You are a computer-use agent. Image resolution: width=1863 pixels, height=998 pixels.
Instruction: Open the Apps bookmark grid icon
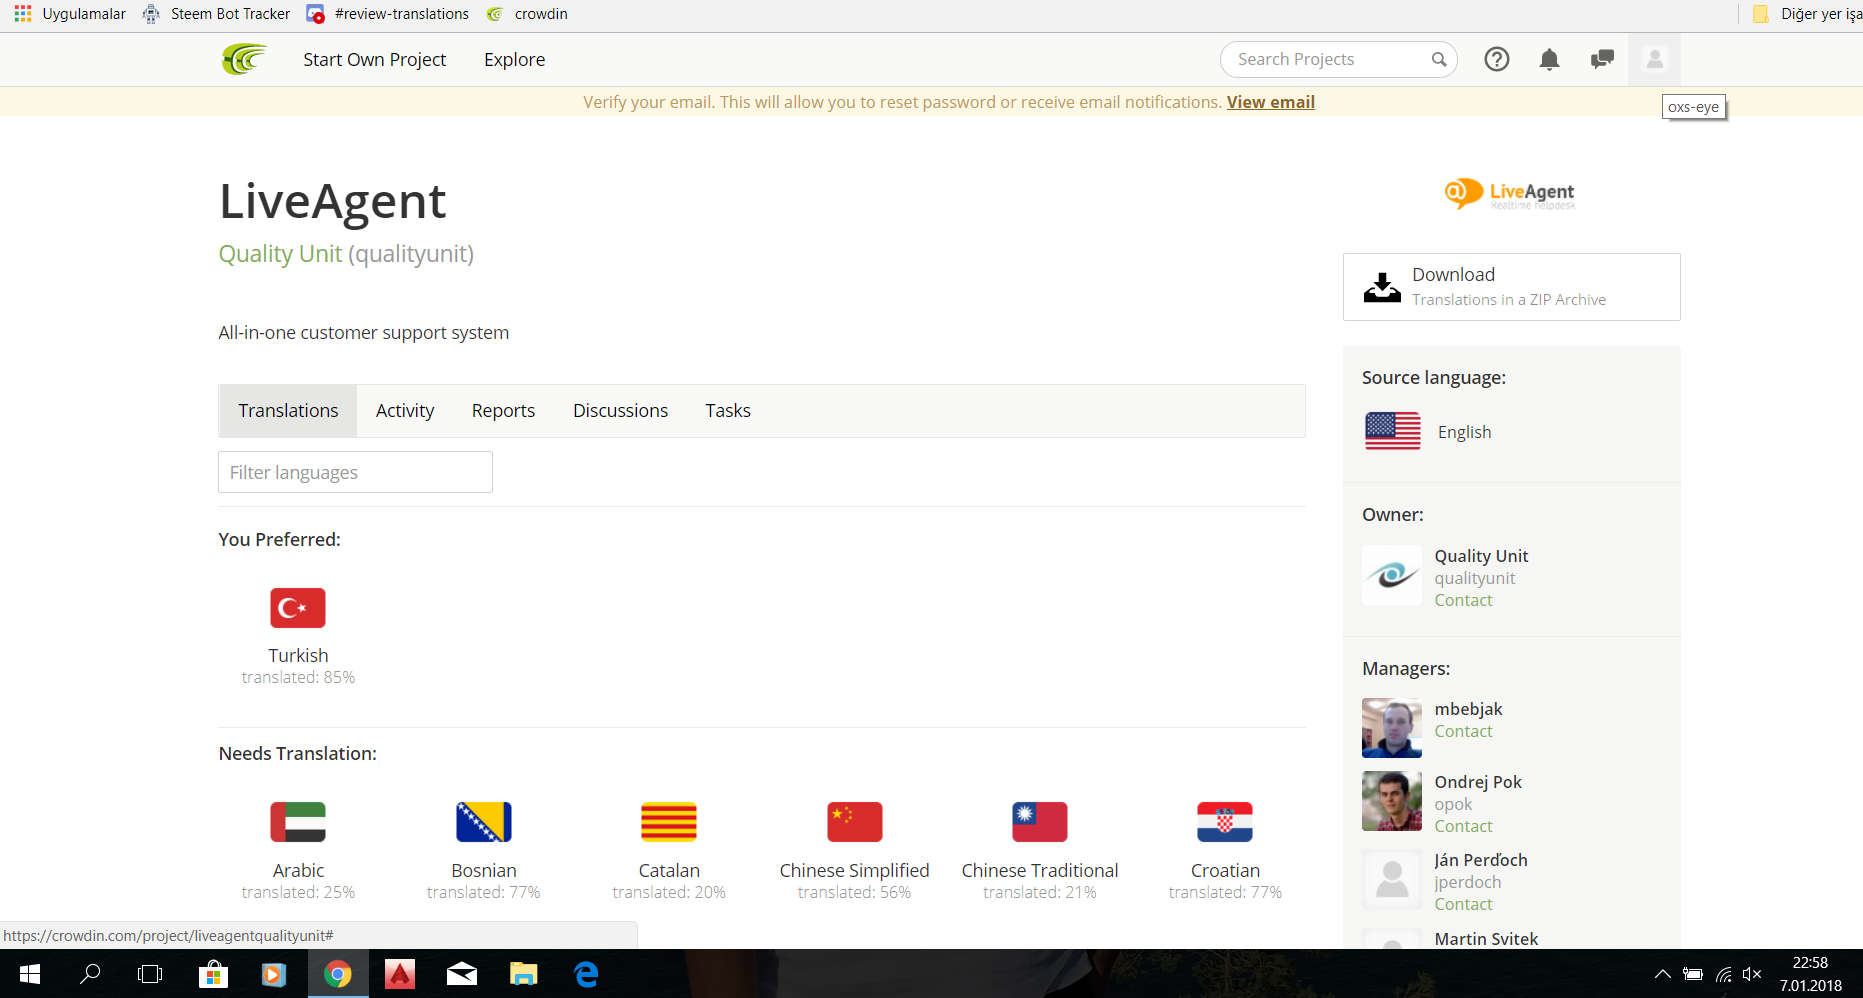click(23, 13)
